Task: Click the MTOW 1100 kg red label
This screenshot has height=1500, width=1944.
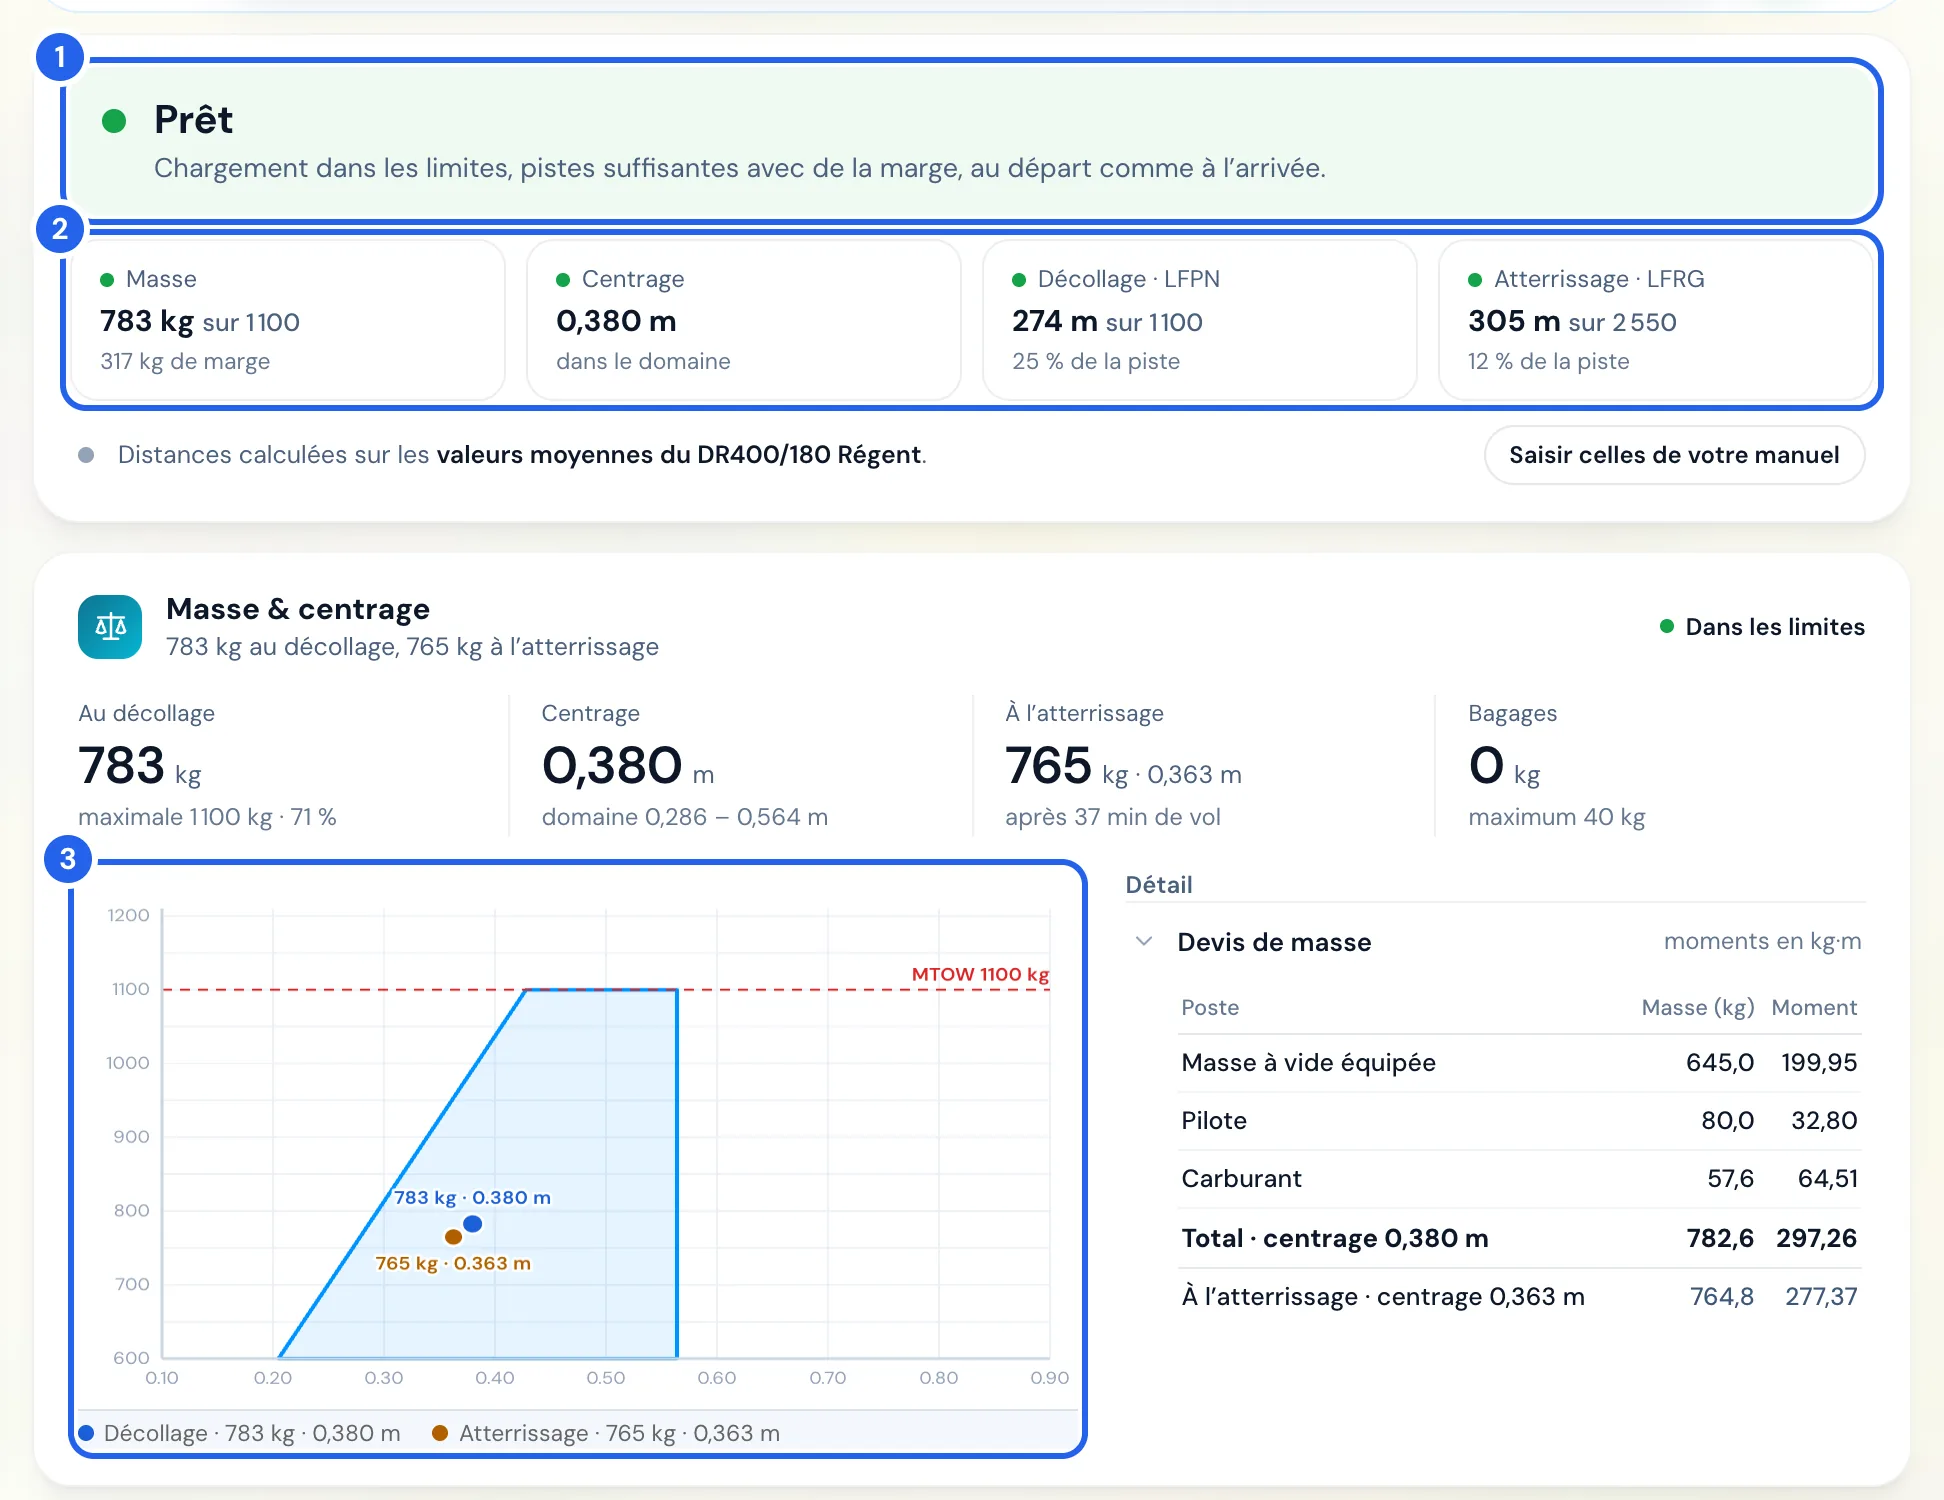Action: tap(980, 974)
